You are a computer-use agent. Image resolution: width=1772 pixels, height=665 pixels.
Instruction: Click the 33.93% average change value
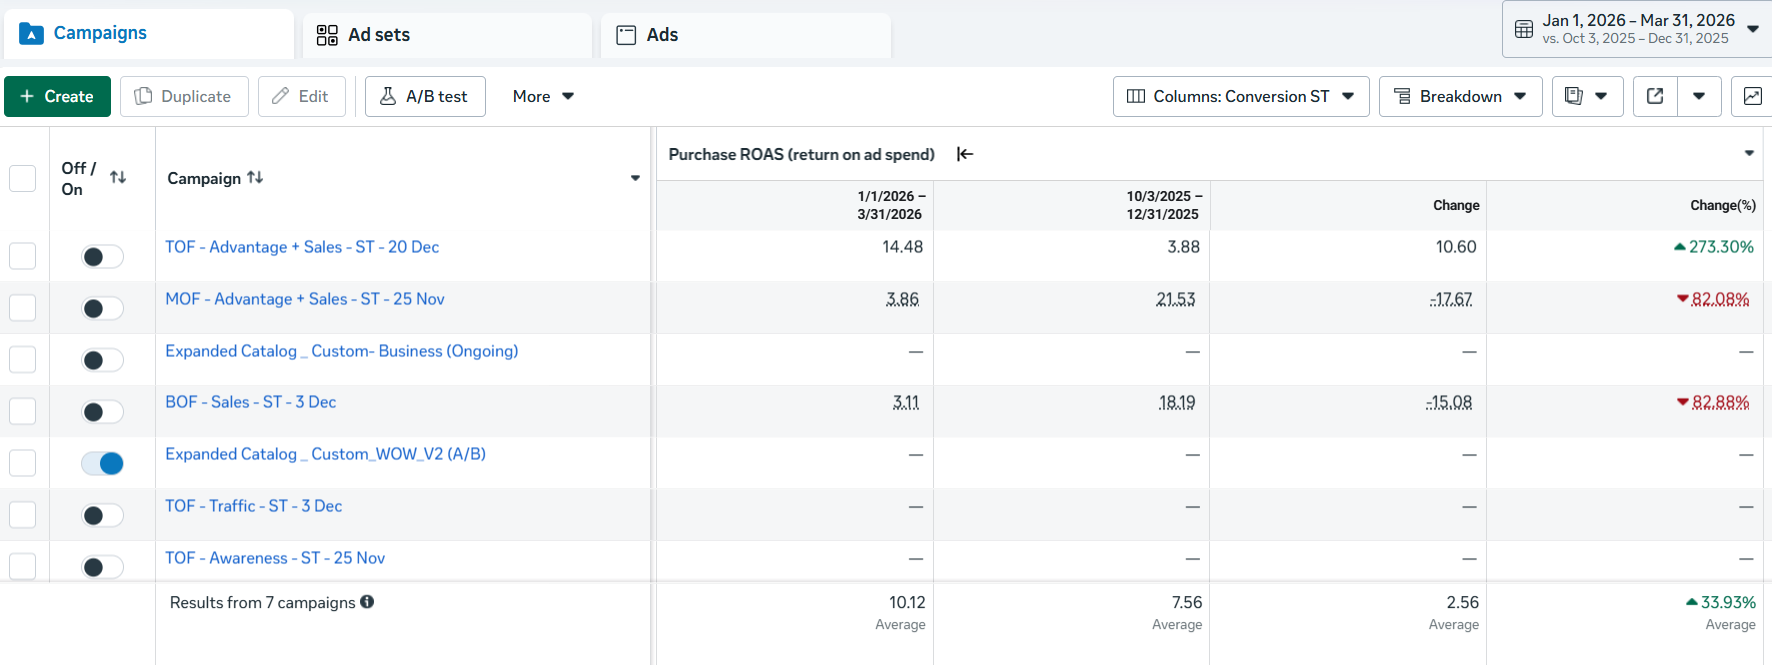point(1721,602)
